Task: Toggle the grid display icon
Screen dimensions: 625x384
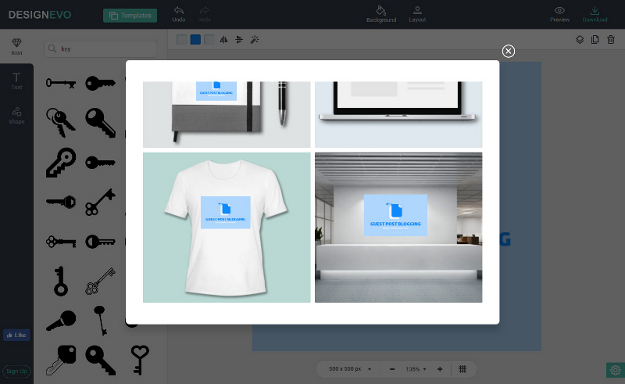Action: tap(462, 369)
